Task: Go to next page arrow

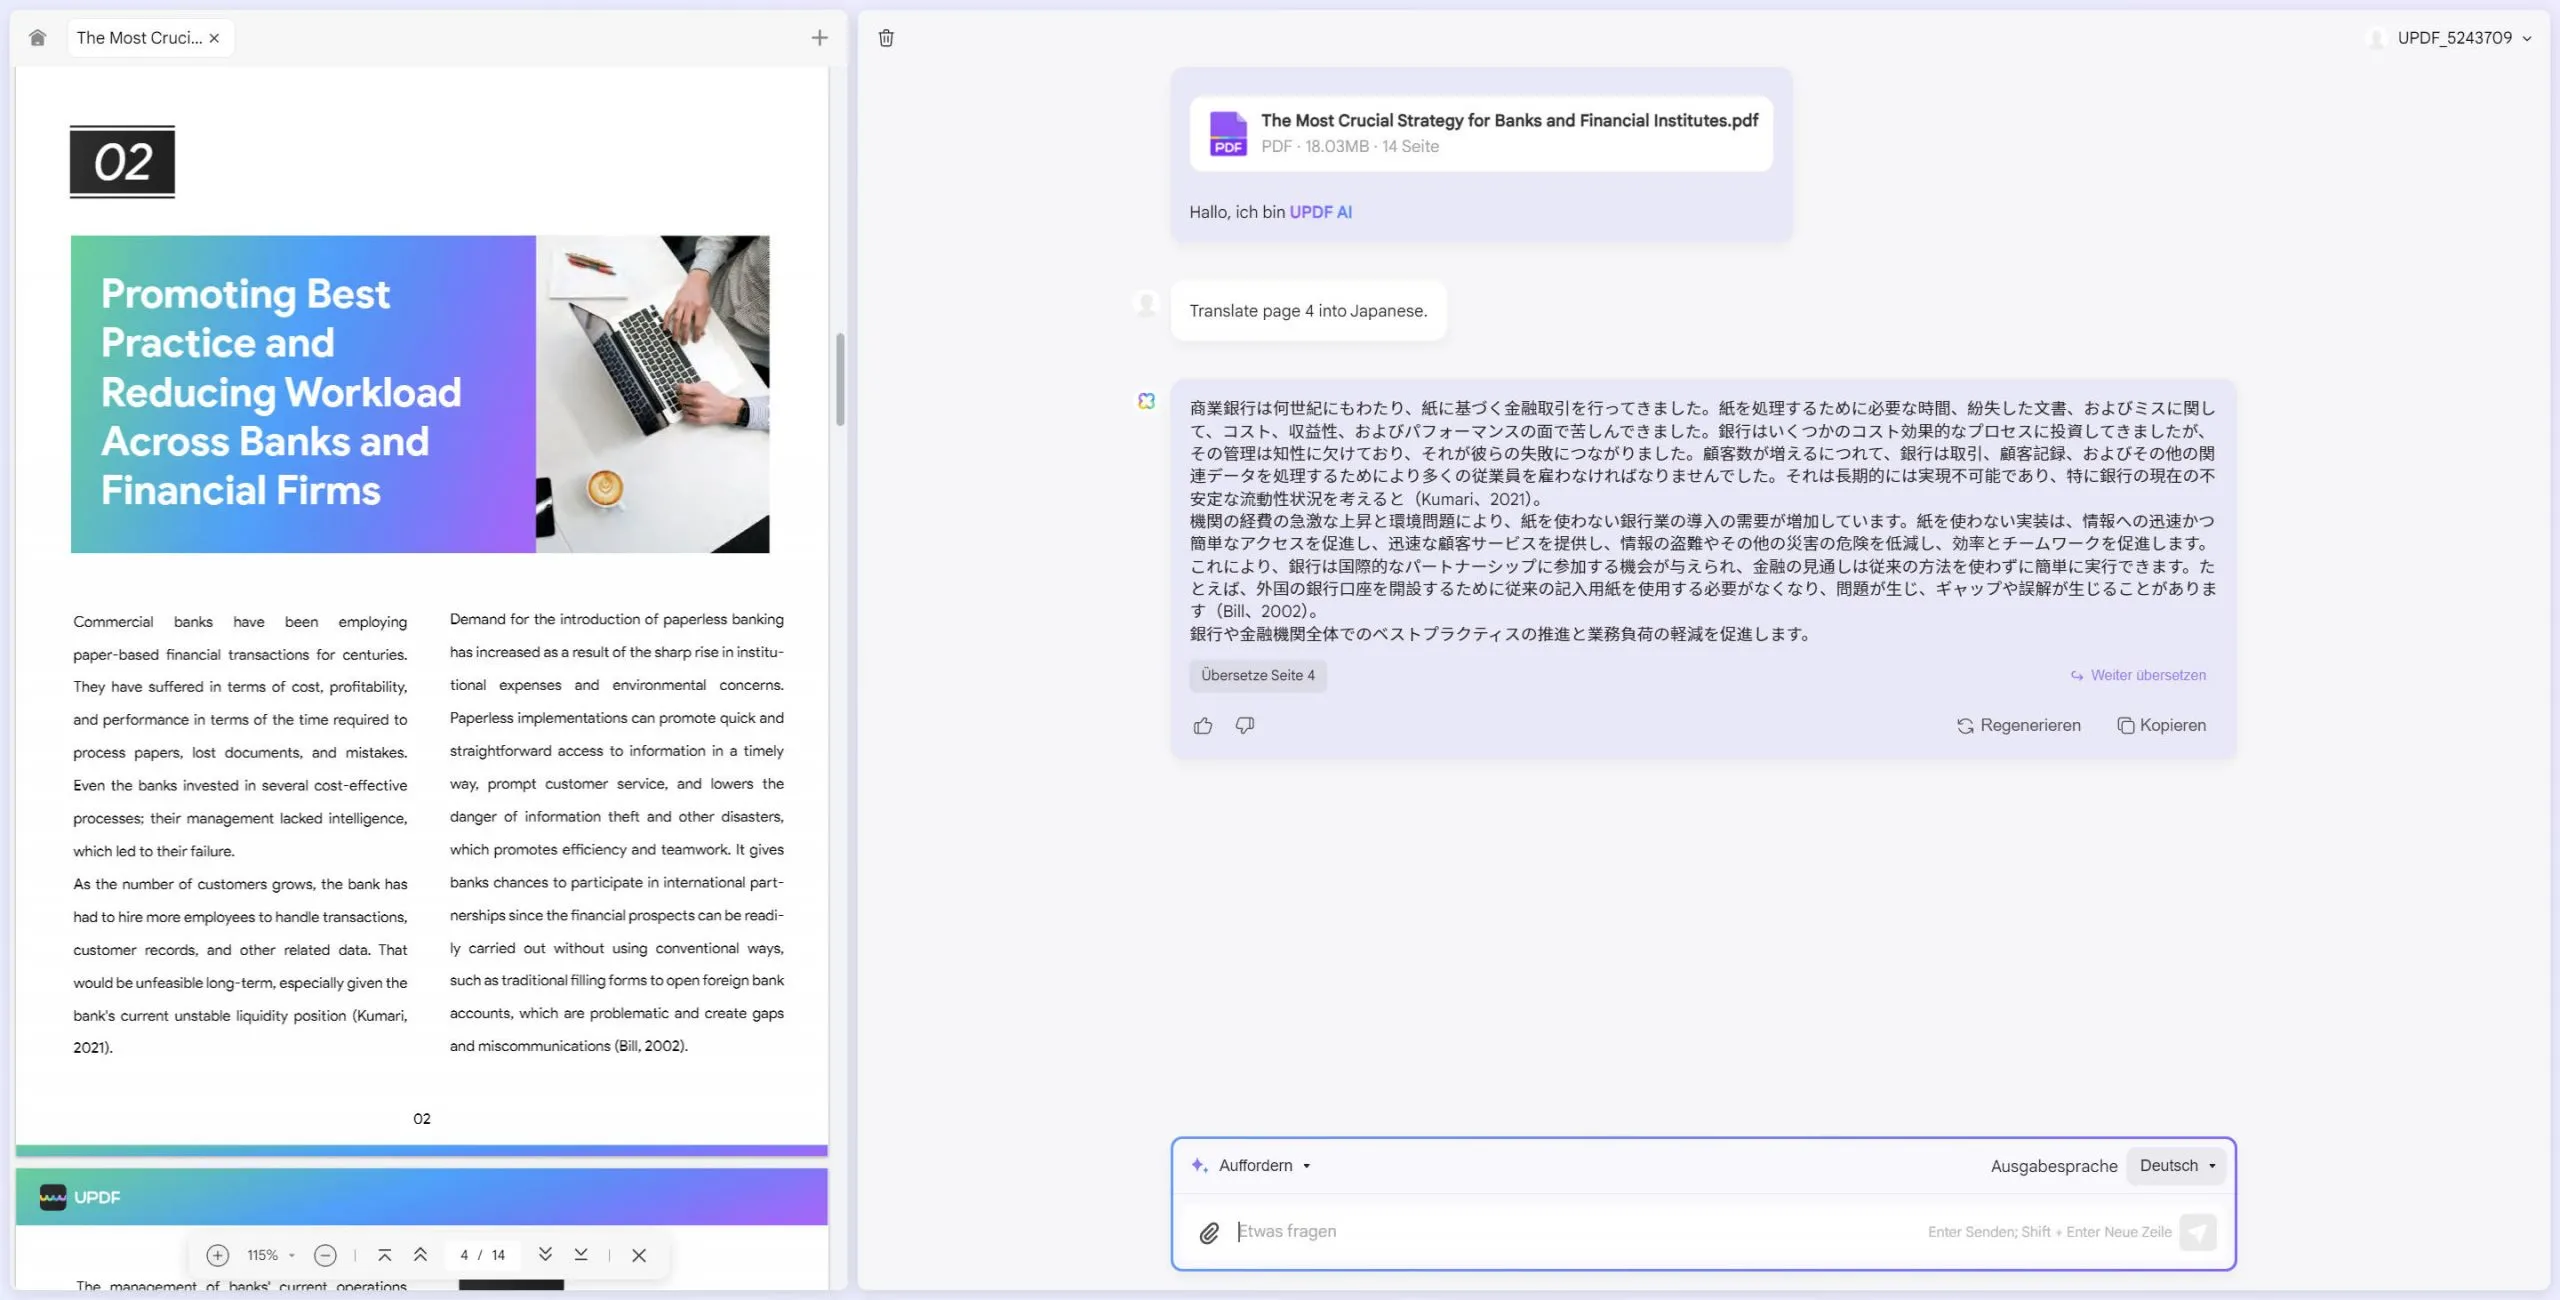Action: click(x=545, y=1255)
